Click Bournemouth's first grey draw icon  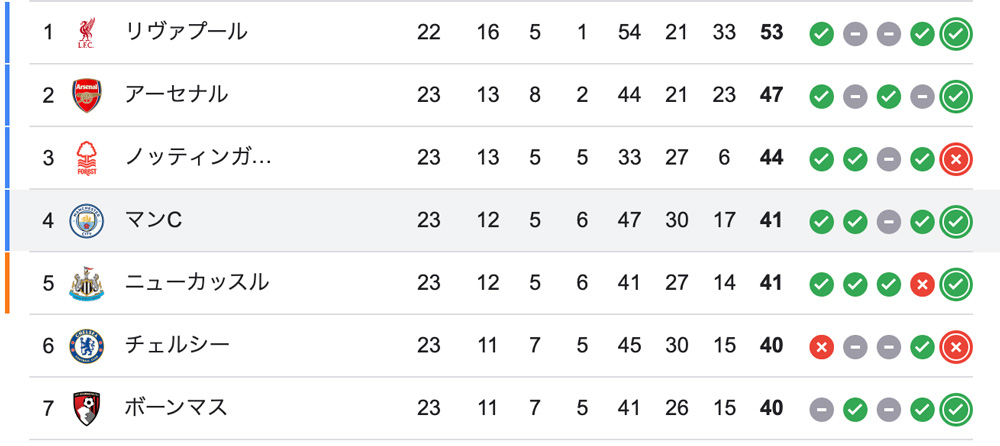pos(821,410)
